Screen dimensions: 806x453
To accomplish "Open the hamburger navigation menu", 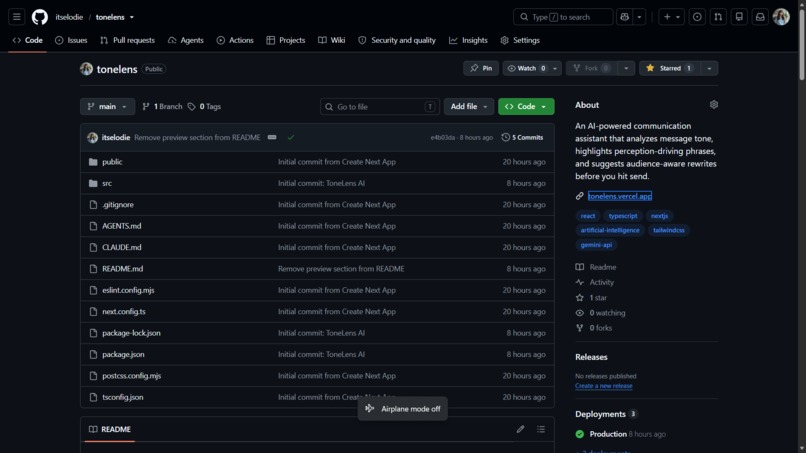I will click(16, 17).
